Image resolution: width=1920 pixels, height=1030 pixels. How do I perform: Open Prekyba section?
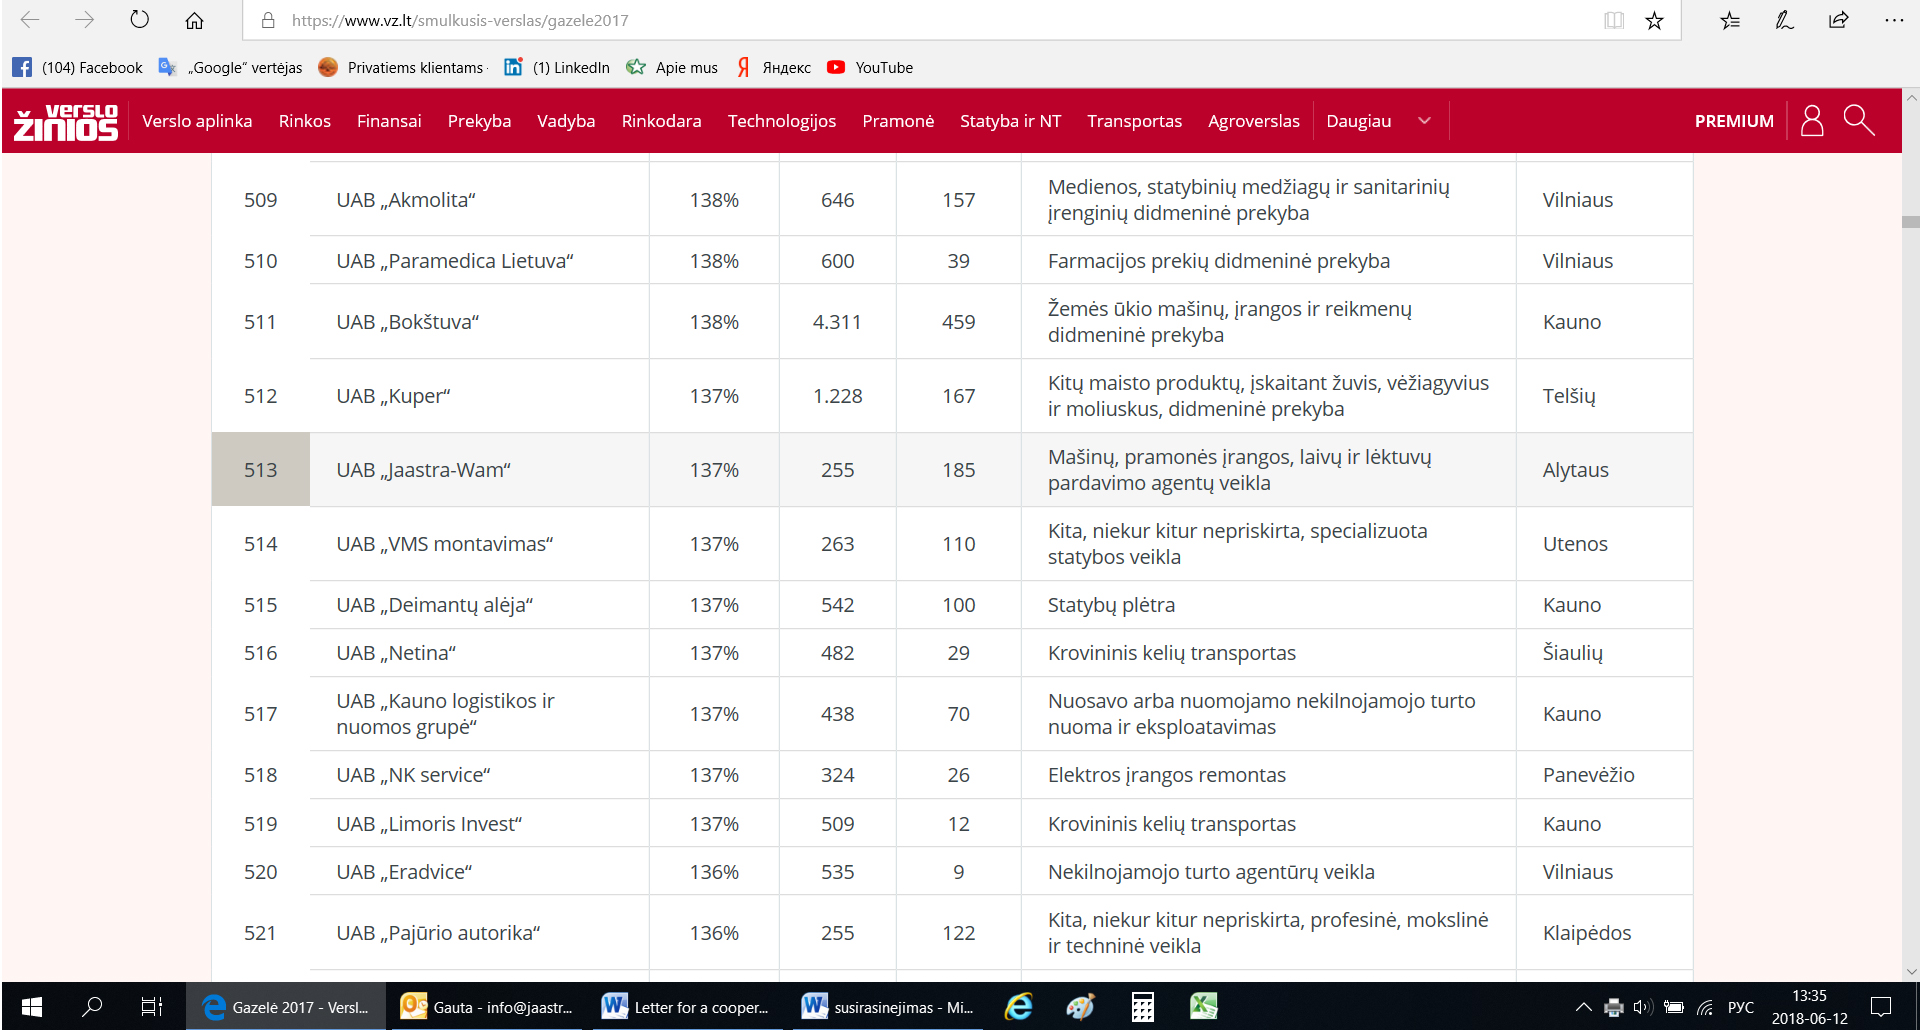click(479, 121)
